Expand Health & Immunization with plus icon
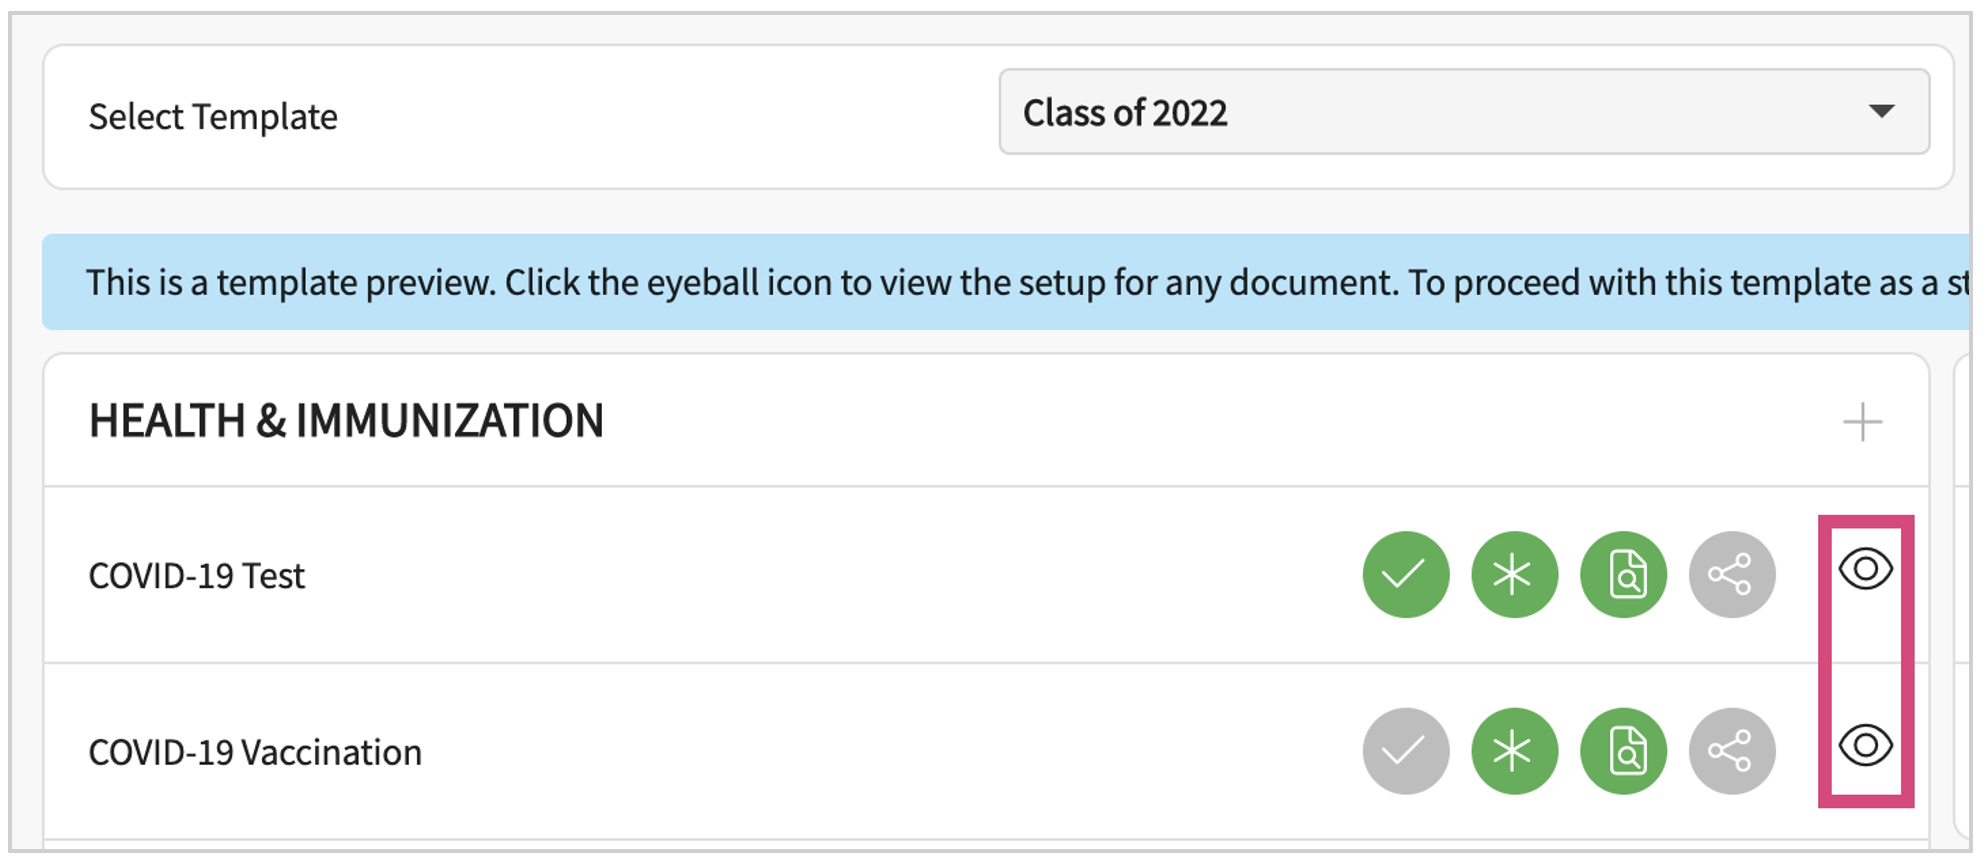This screenshot has height=862, width=1982. pyautogui.click(x=1862, y=422)
